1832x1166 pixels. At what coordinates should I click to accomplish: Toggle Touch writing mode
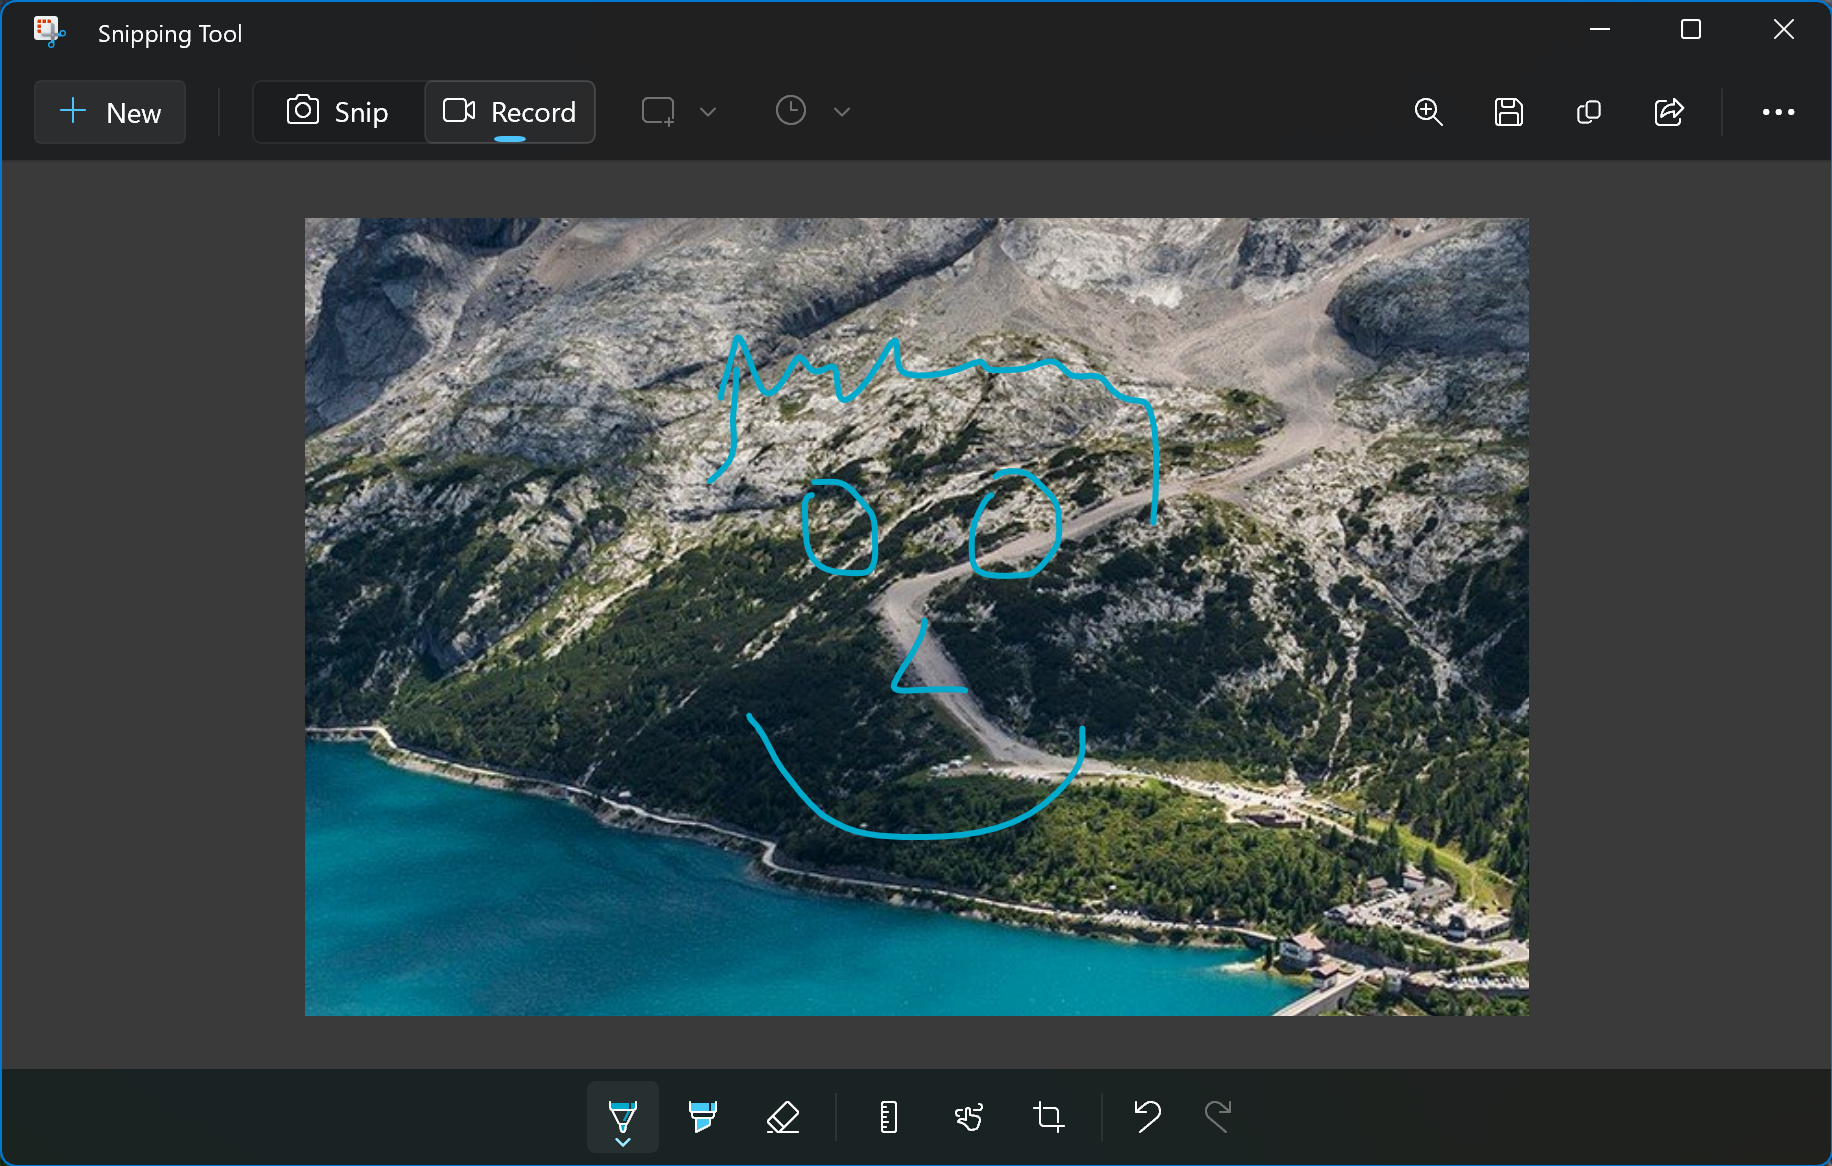click(968, 1115)
